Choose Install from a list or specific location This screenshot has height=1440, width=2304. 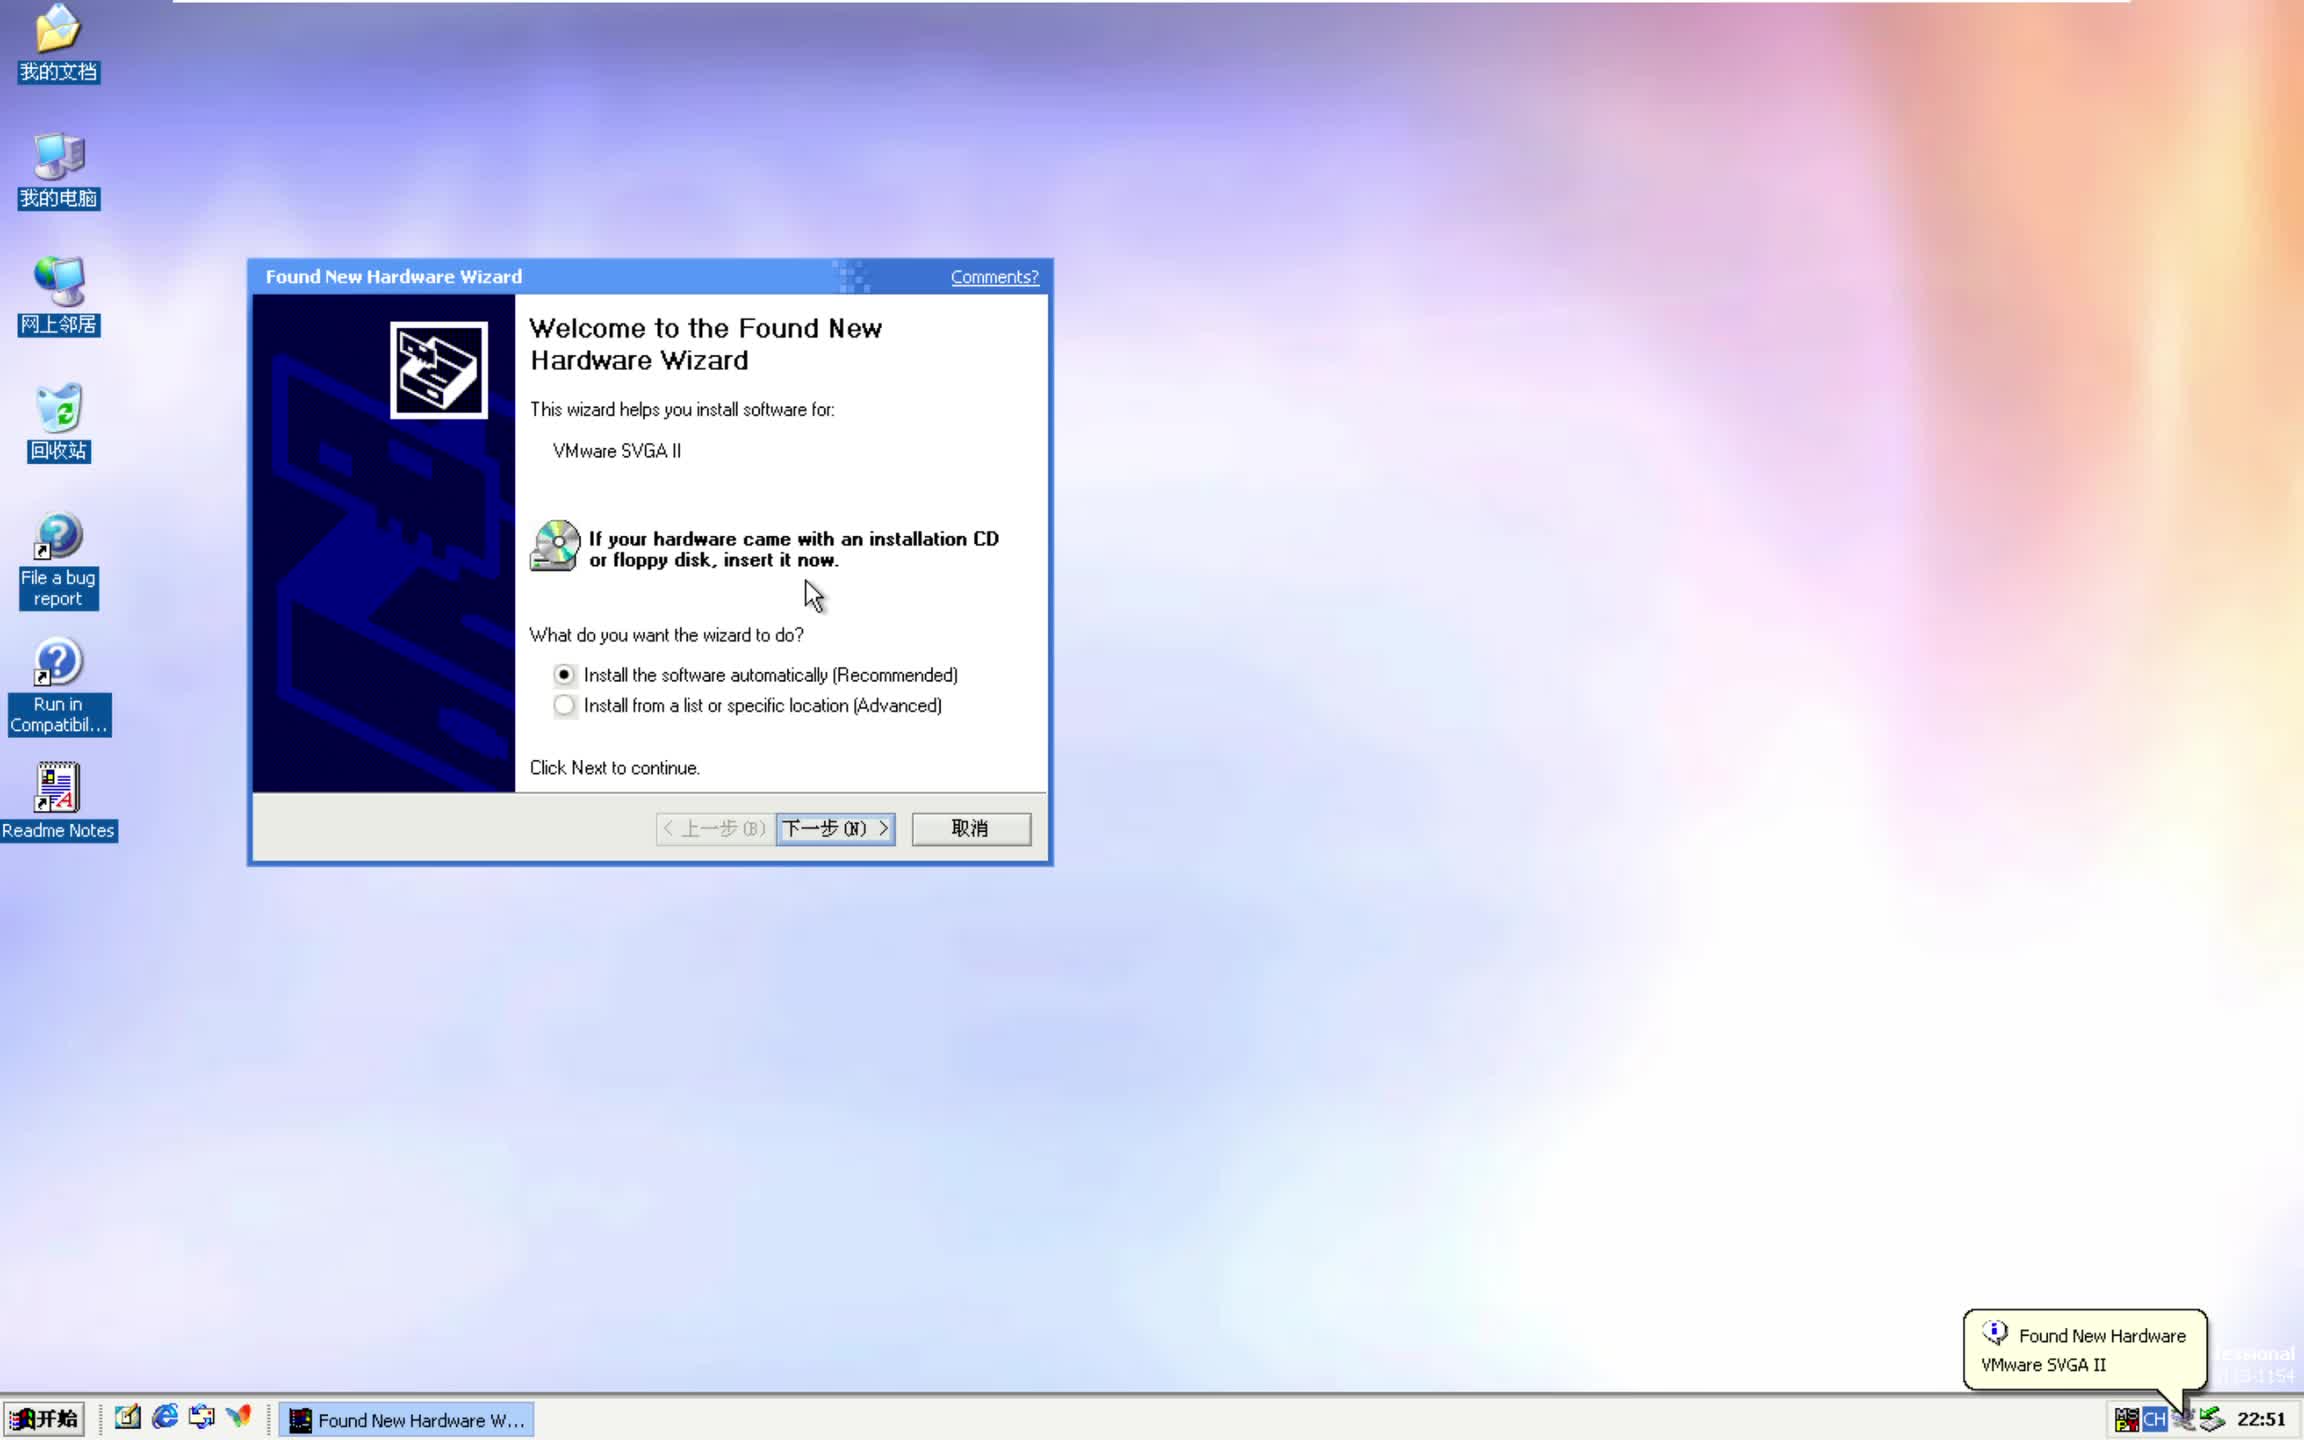pos(565,706)
